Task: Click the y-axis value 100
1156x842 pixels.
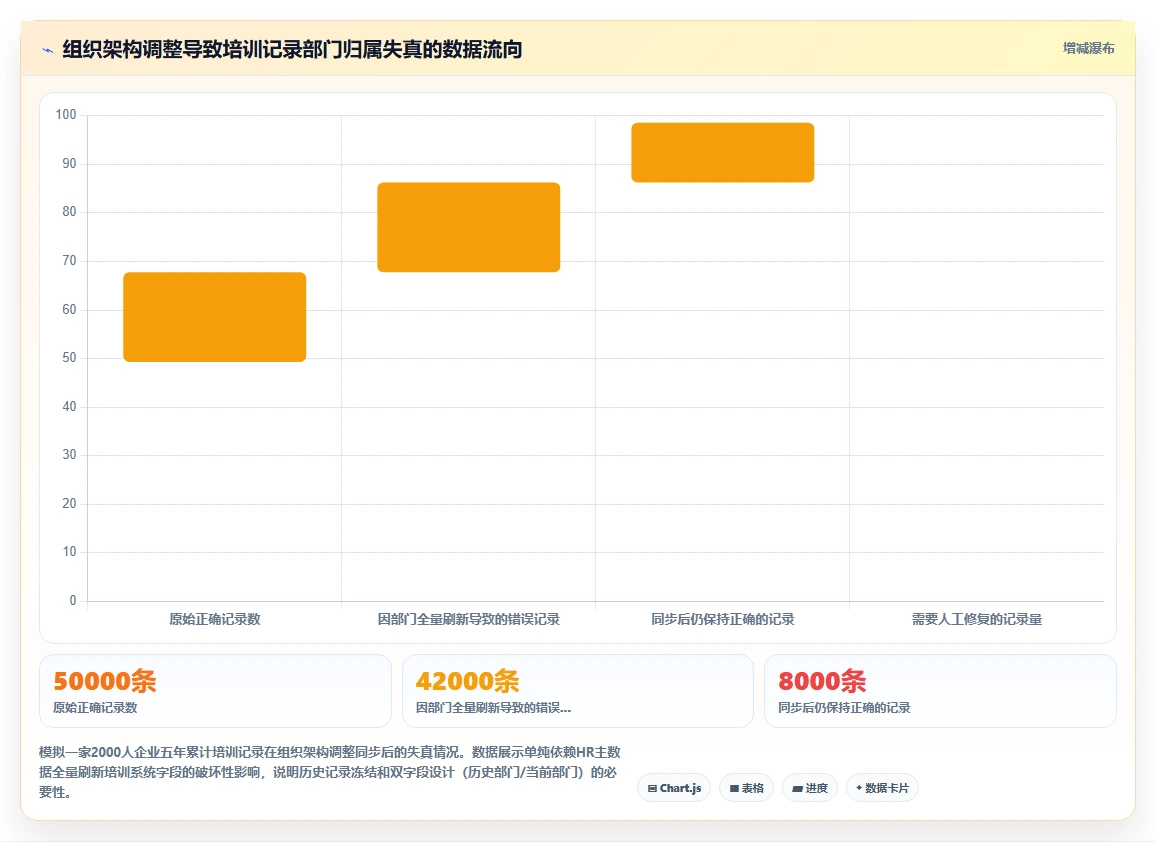Action: click(66, 114)
